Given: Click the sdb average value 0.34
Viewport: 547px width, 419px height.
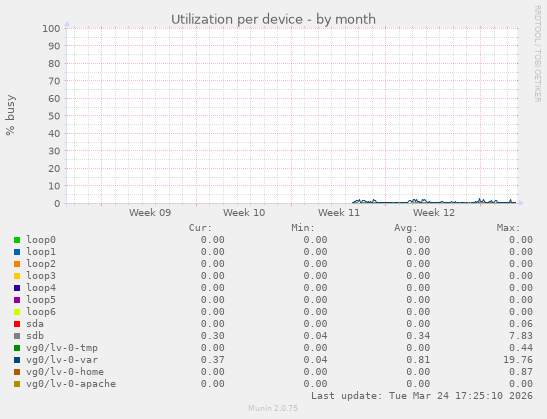Looking at the screenshot, I should (x=418, y=336).
